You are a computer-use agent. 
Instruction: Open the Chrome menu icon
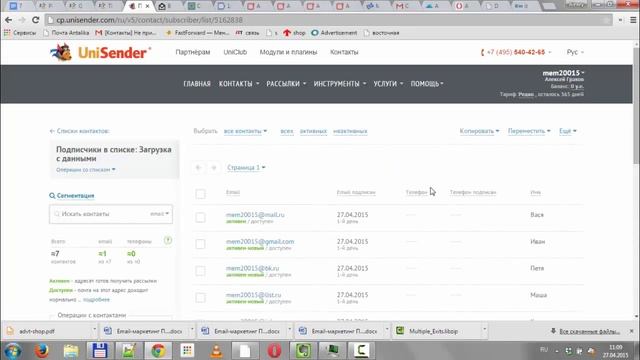[633, 20]
